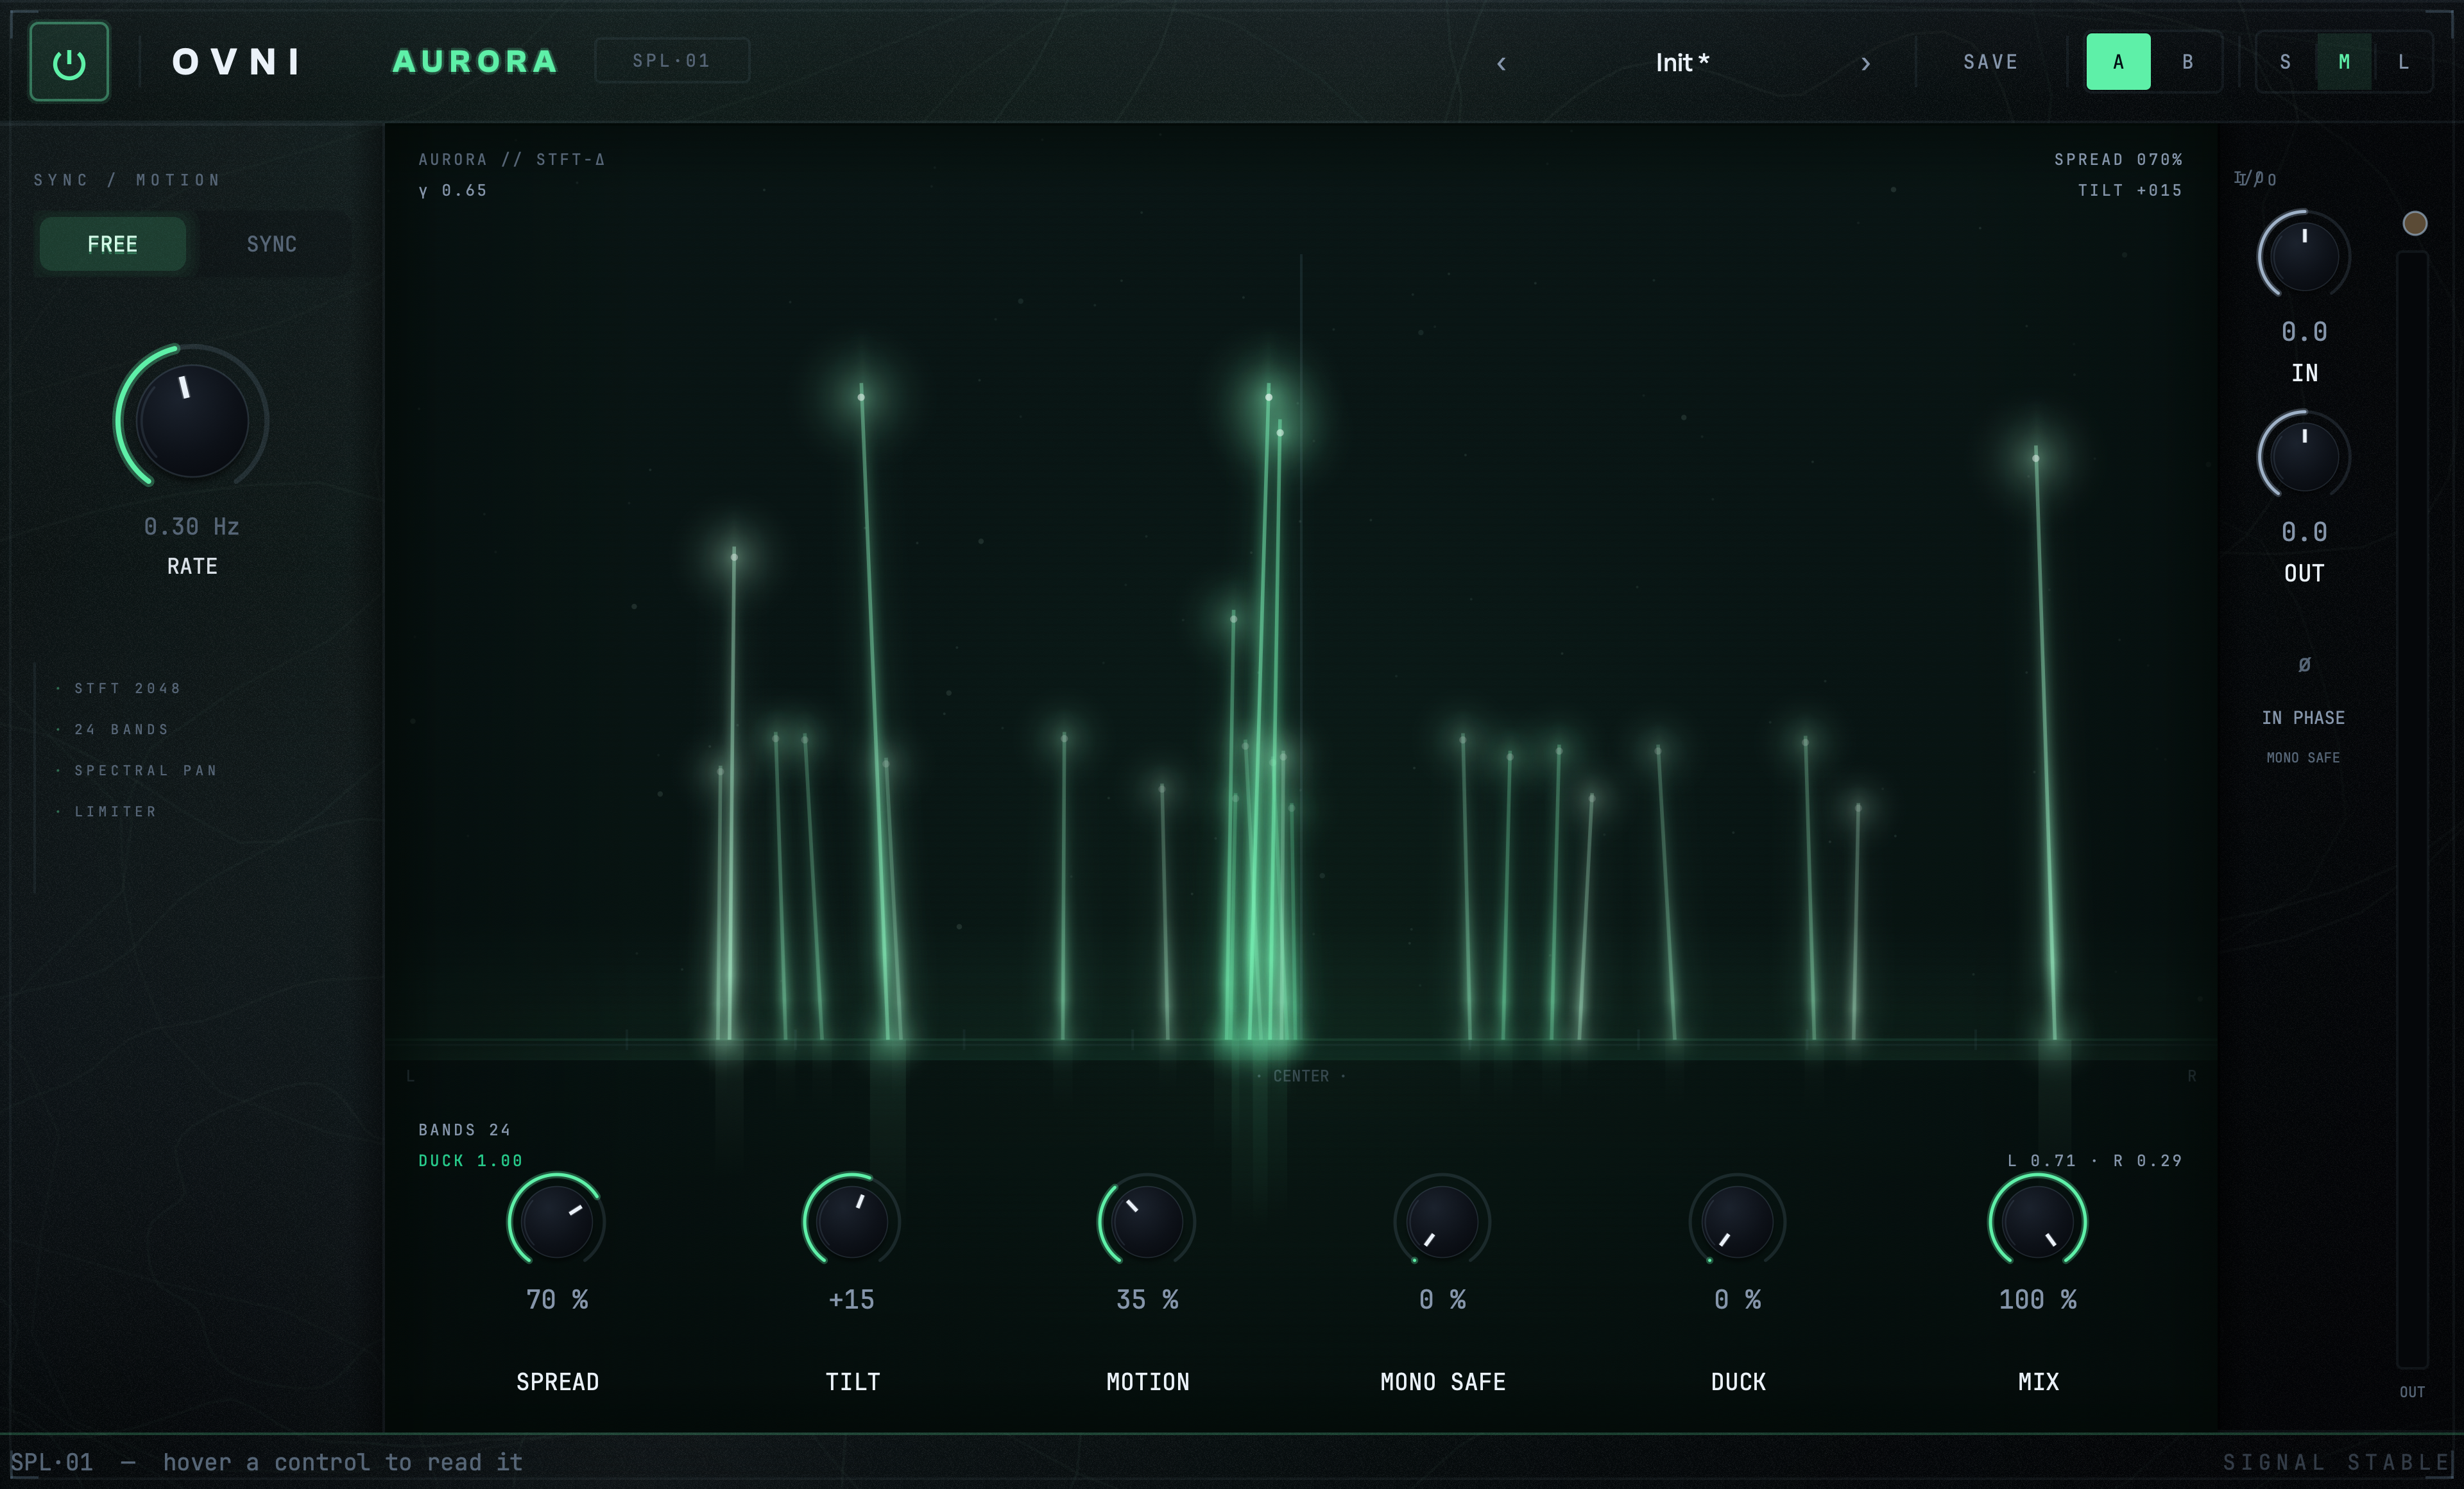Viewport: 2464px width, 1489px height.
Task: Set interface size to M
Action: pyautogui.click(x=2344, y=62)
